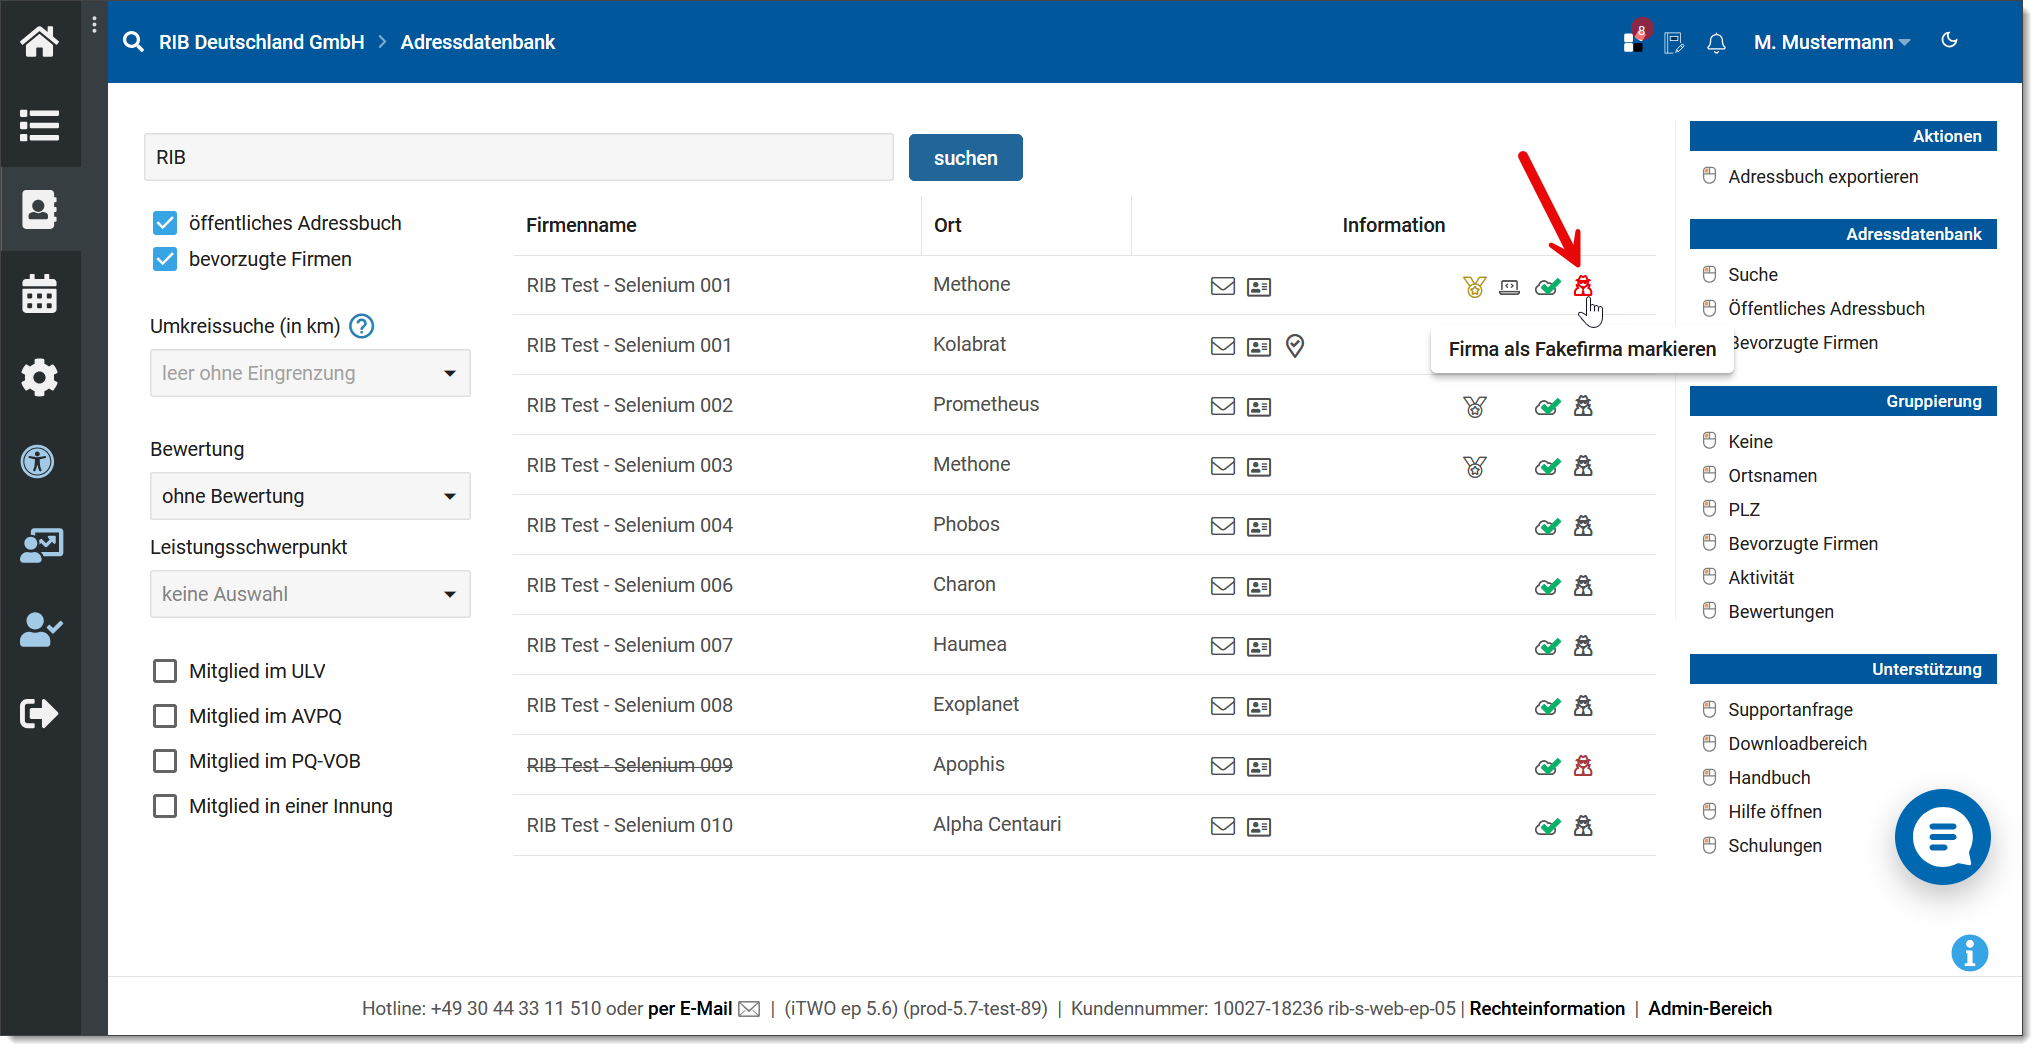This screenshot has height=1051, width=2038.
Task: Open the Umkreissuche distance dropdown
Action: tap(310, 373)
